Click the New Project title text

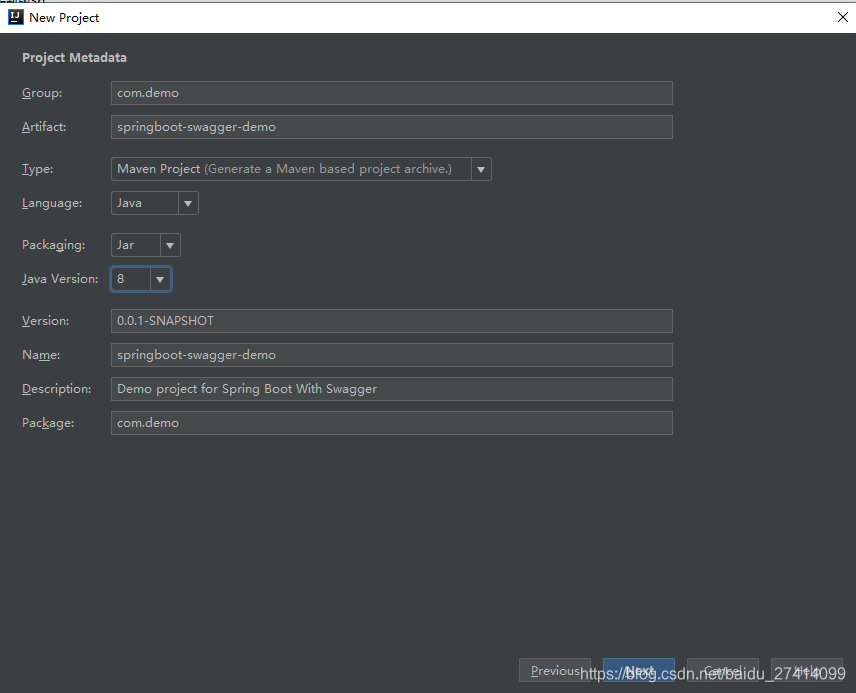(x=64, y=17)
